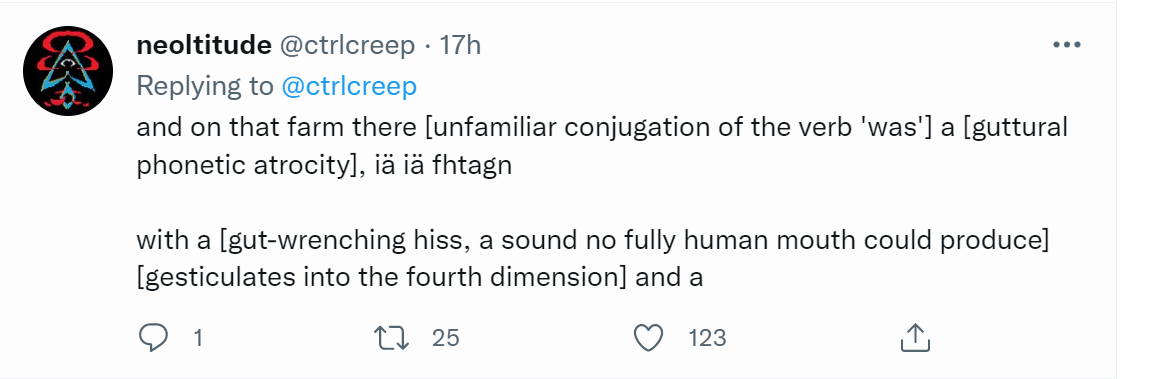Click the gray @ctrlcreep handle beside the name
This screenshot has height=379, width=1150.
click(347, 47)
